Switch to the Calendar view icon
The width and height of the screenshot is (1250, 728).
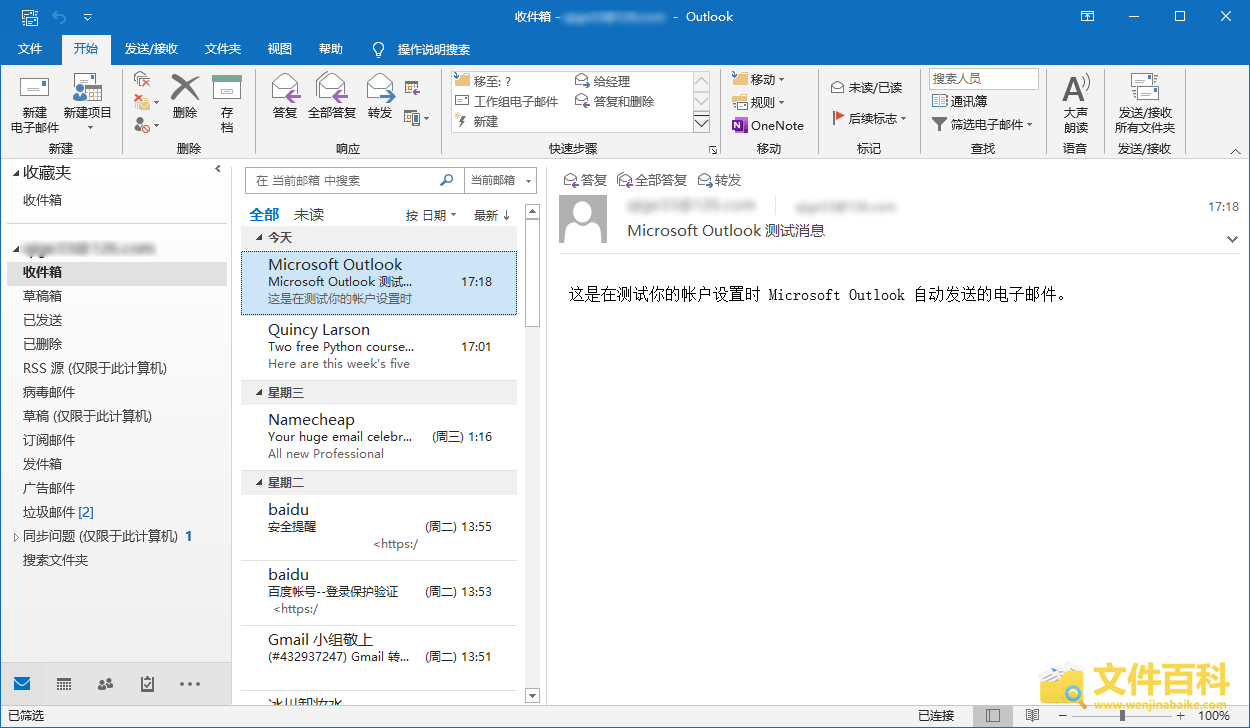point(64,684)
